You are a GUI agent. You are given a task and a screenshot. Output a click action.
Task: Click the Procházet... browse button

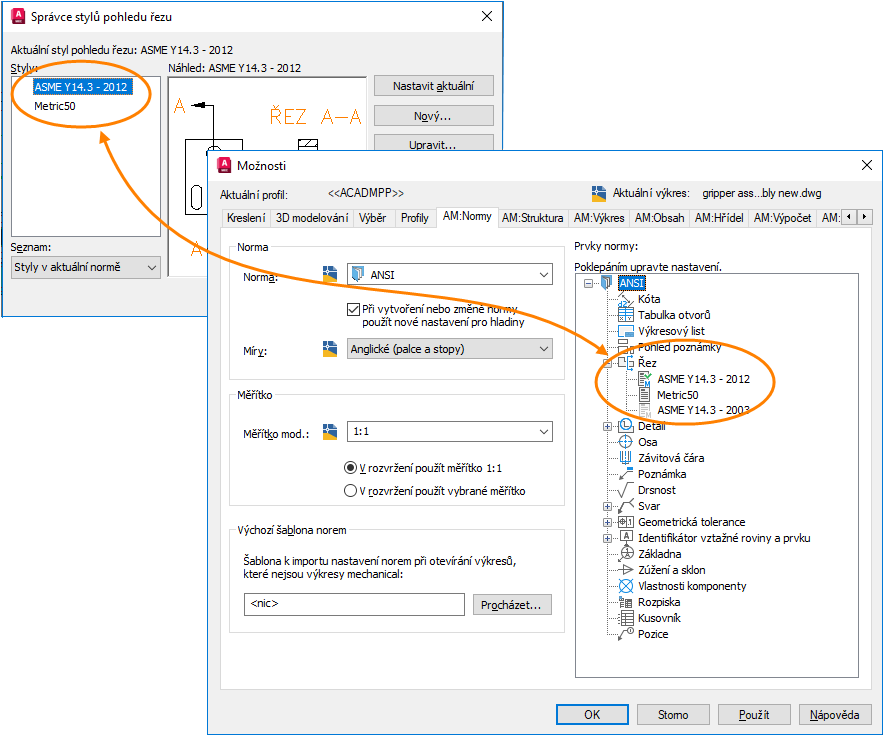pyautogui.click(x=511, y=605)
